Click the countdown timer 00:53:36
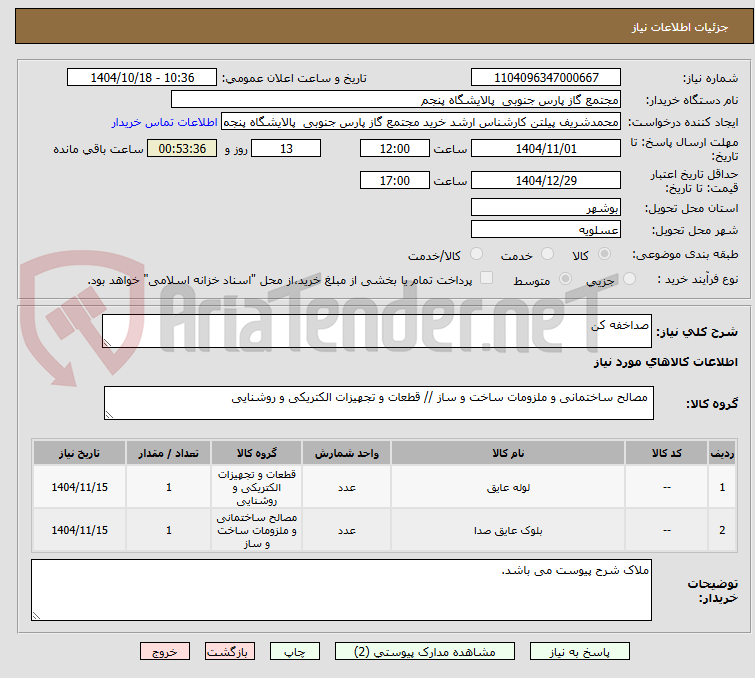The width and height of the screenshot is (755, 678). tap(182, 148)
